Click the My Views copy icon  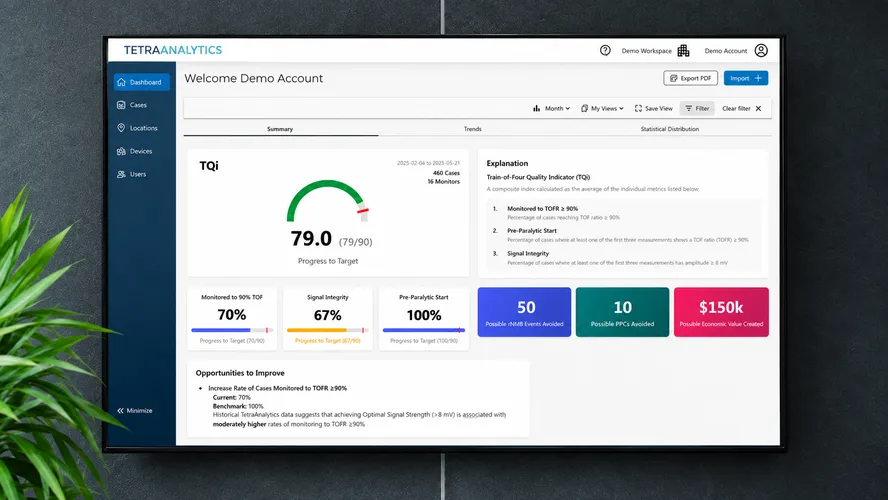(584, 108)
